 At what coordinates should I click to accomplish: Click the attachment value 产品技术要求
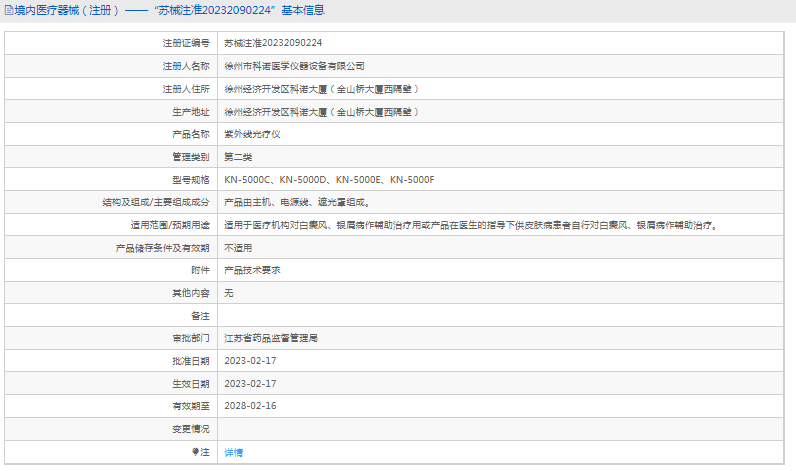coord(252,271)
